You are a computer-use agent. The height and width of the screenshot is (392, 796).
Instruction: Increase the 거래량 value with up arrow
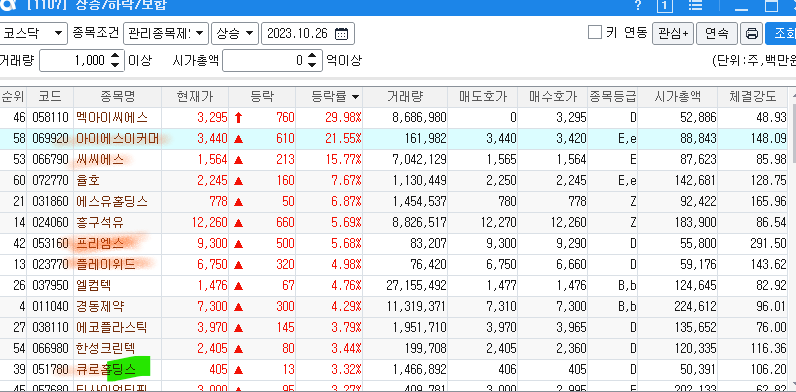[x=115, y=56]
